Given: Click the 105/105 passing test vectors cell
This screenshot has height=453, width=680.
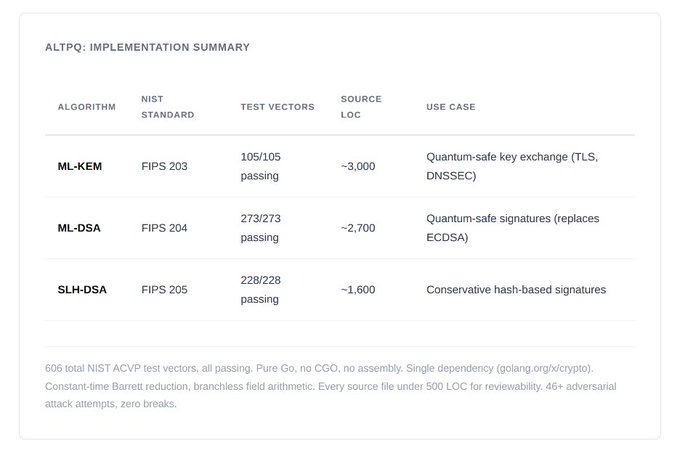Looking at the screenshot, I should coord(261,166).
